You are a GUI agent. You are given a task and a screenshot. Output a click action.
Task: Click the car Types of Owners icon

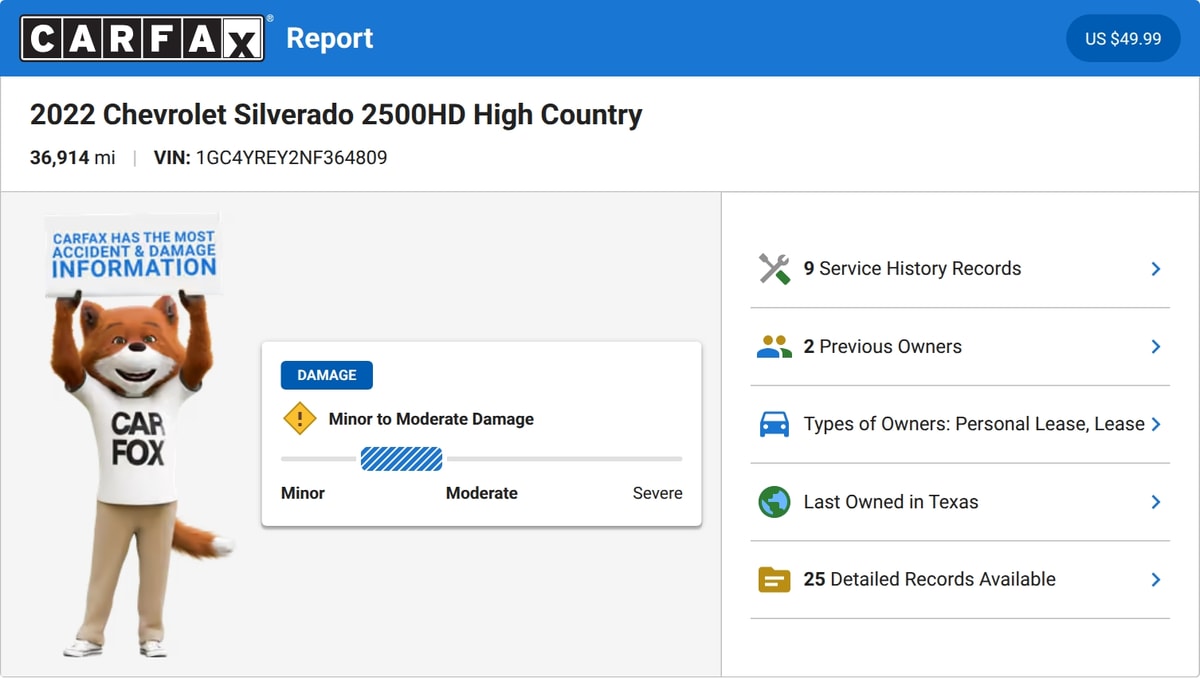click(774, 424)
